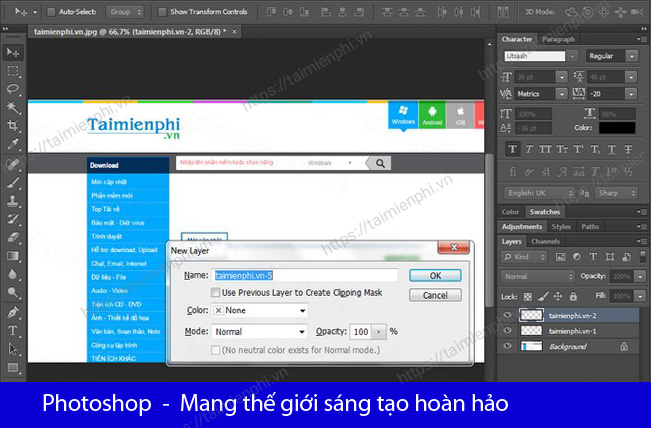This screenshot has height=428, width=651.
Task: Toggle visibility of taimienphi.vn-1 layer
Action: click(x=507, y=330)
